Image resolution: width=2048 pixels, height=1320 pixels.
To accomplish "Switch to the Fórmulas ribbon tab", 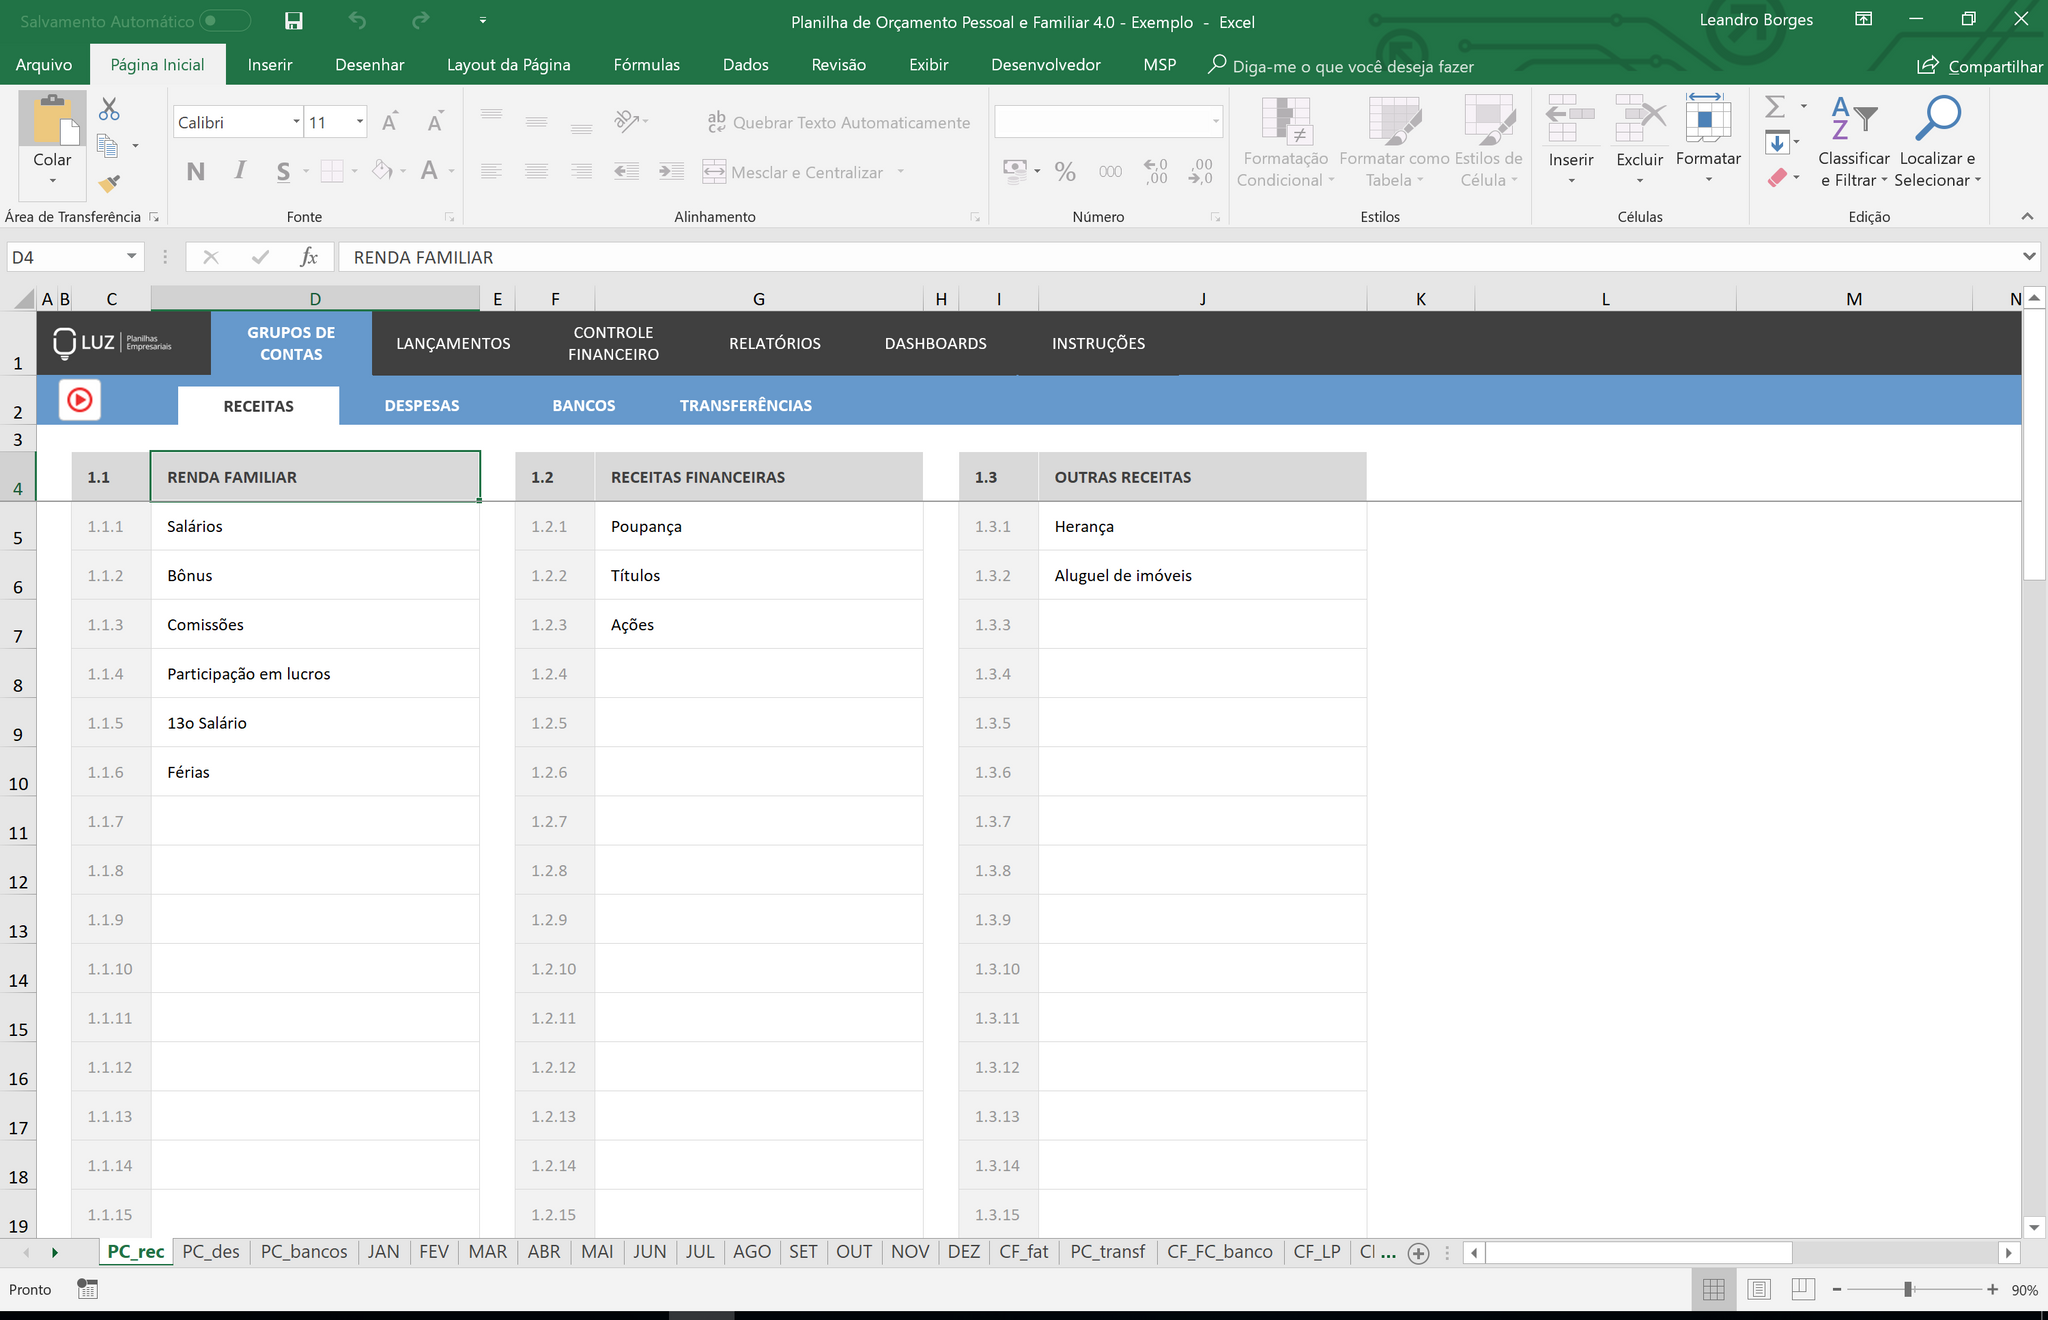I will (646, 65).
